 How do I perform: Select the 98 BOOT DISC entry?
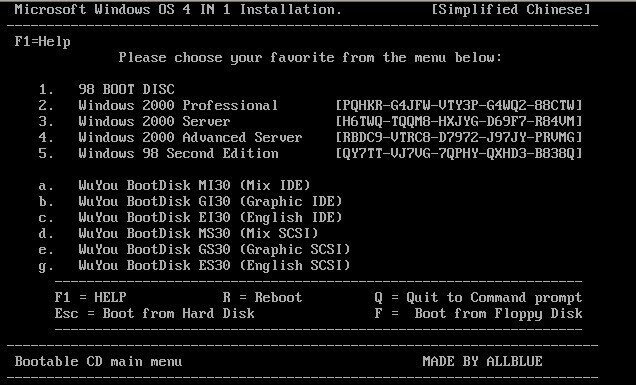click(x=107, y=89)
